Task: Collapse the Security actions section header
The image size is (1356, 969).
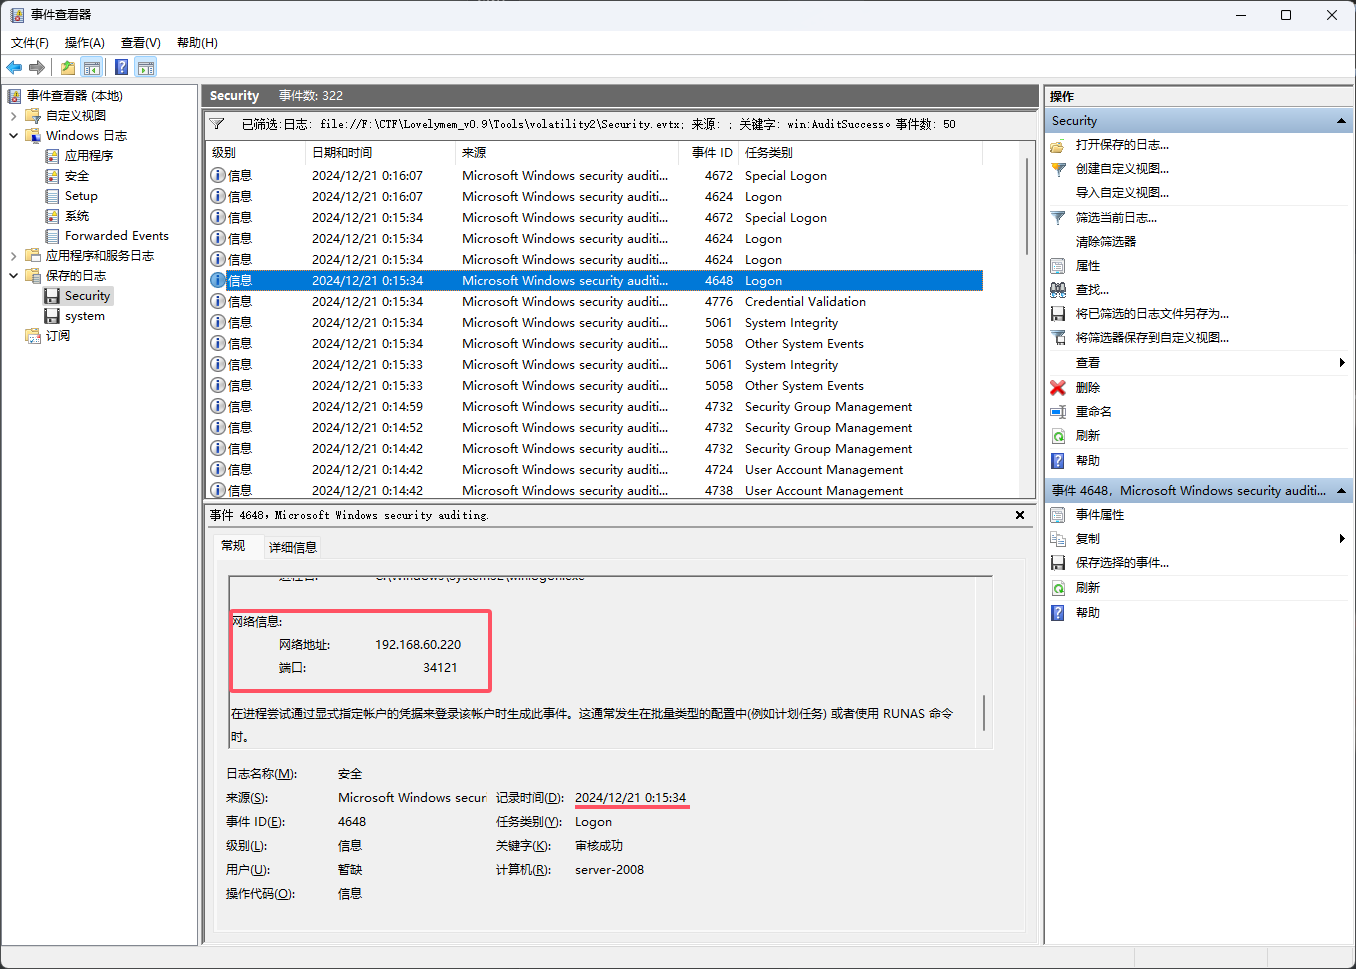Action: click(1341, 121)
